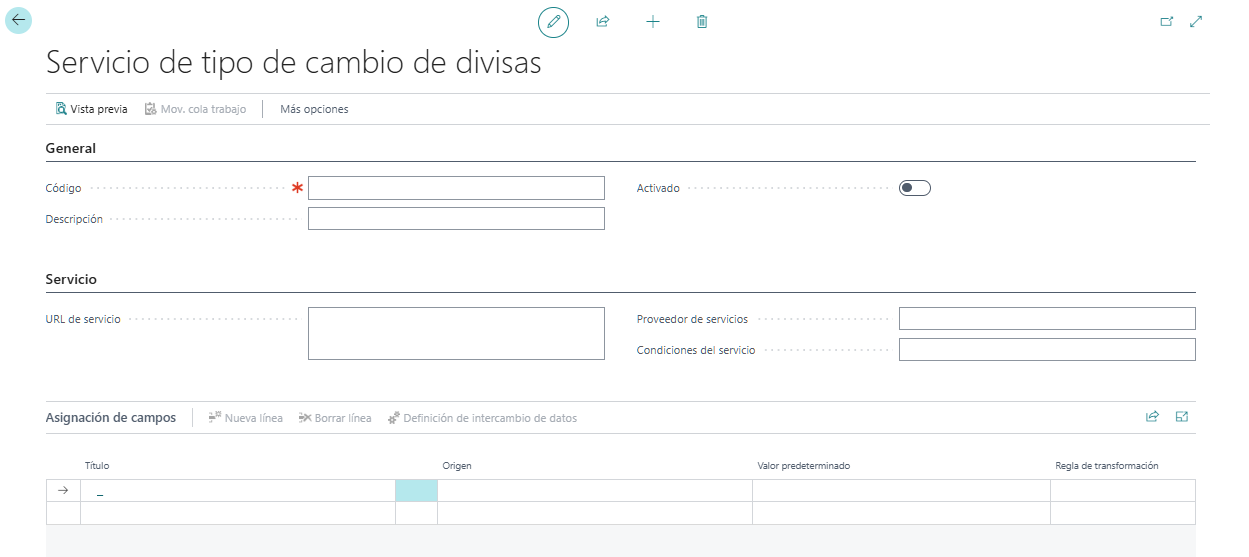Open the share icon in top toolbar
Viewport: 1249px width, 557px height.
point(603,21)
